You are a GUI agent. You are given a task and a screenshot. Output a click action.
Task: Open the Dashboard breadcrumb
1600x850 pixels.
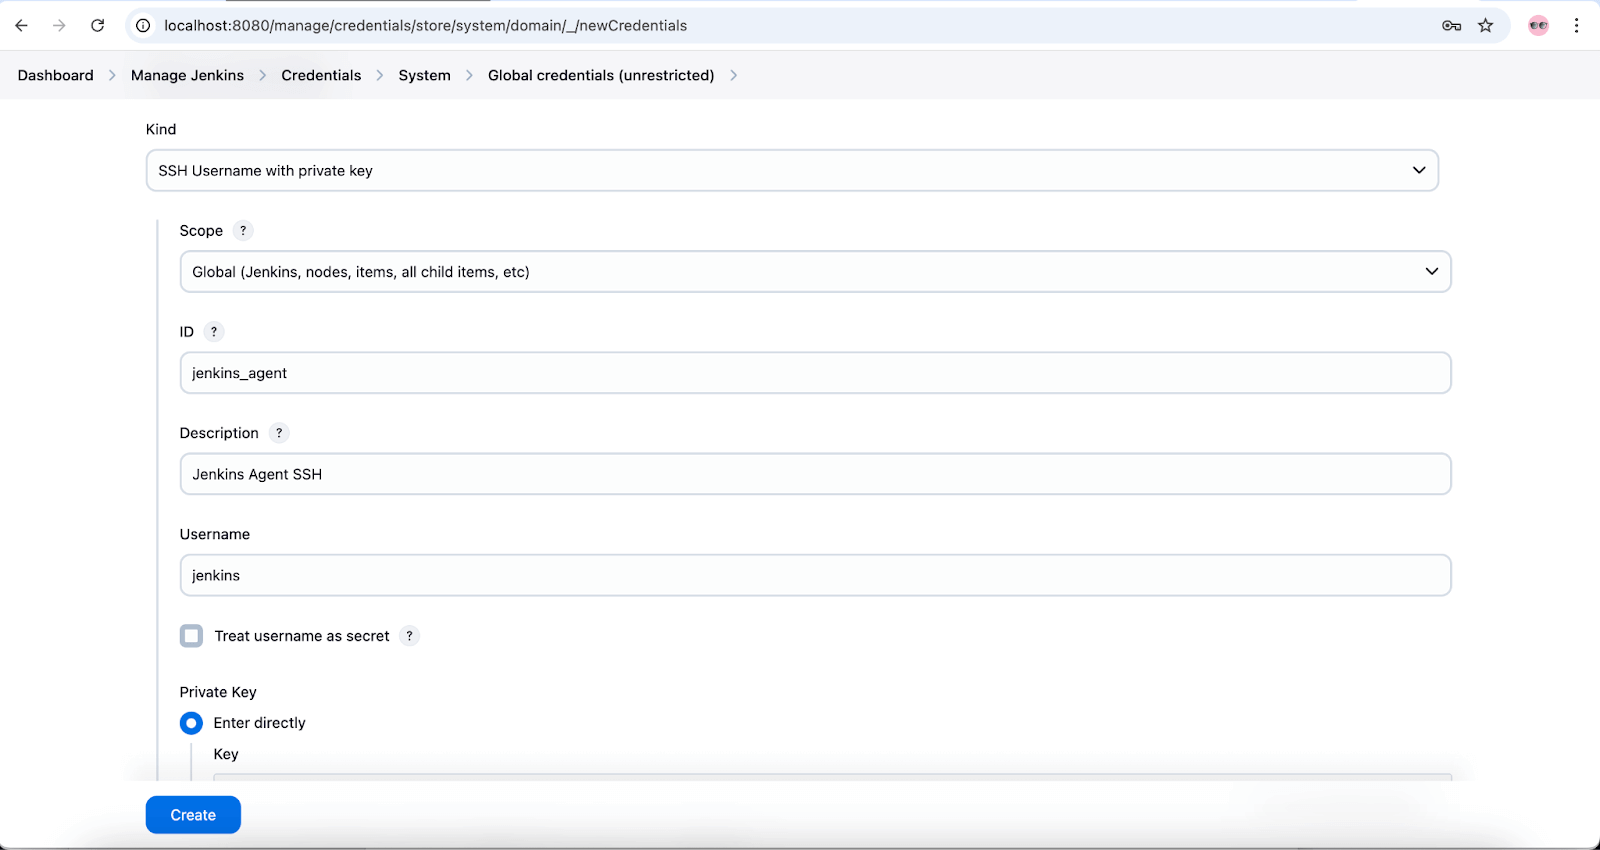click(x=56, y=75)
